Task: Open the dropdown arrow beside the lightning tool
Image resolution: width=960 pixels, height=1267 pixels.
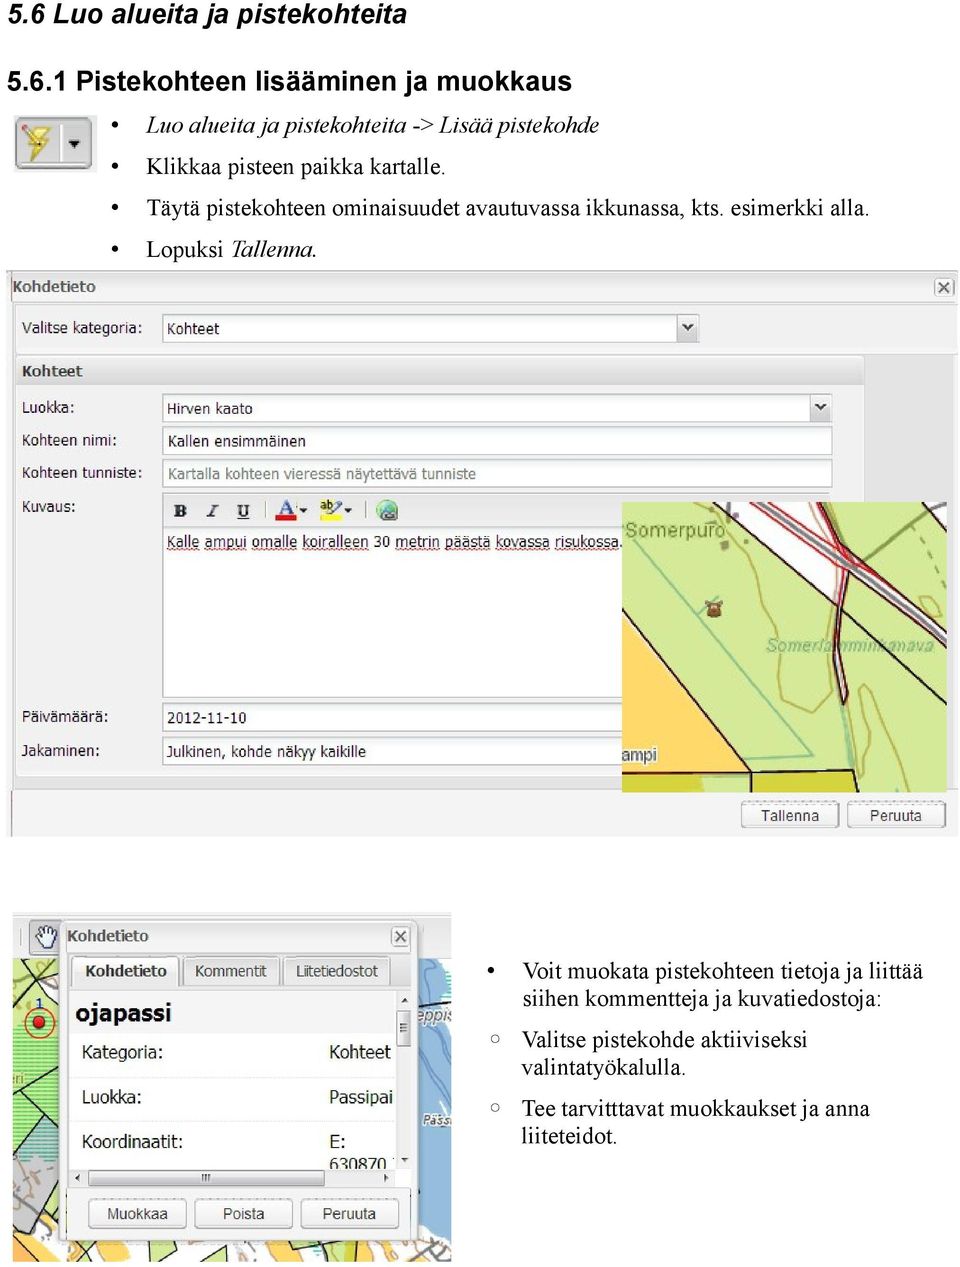Action: pos(75,143)
